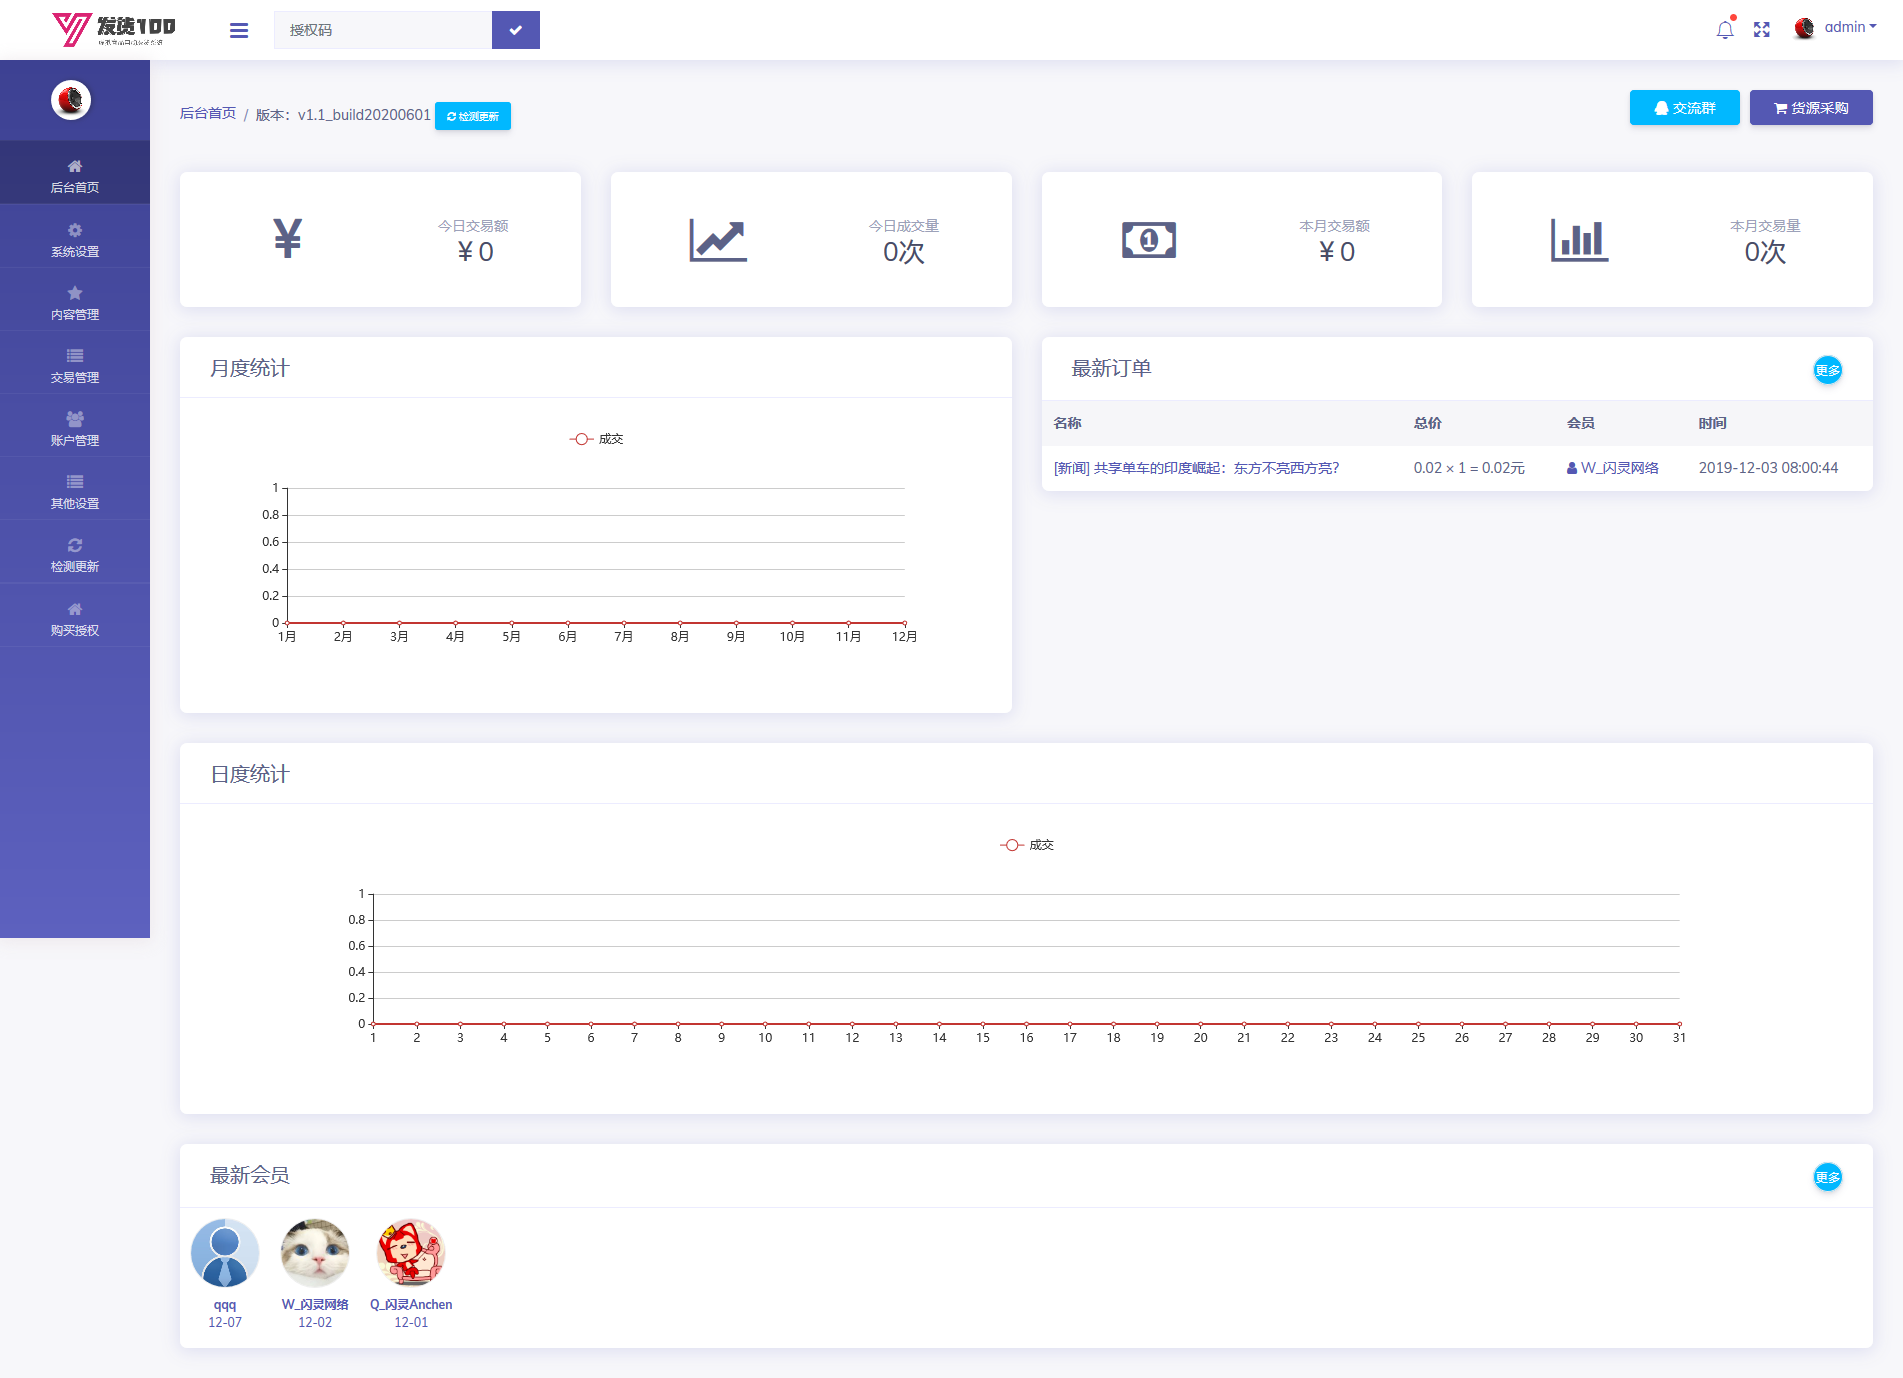Toggle fullscreen mode icon
The height and width of the screenshot is (1378, 1903).
[x=1762, y=29]
